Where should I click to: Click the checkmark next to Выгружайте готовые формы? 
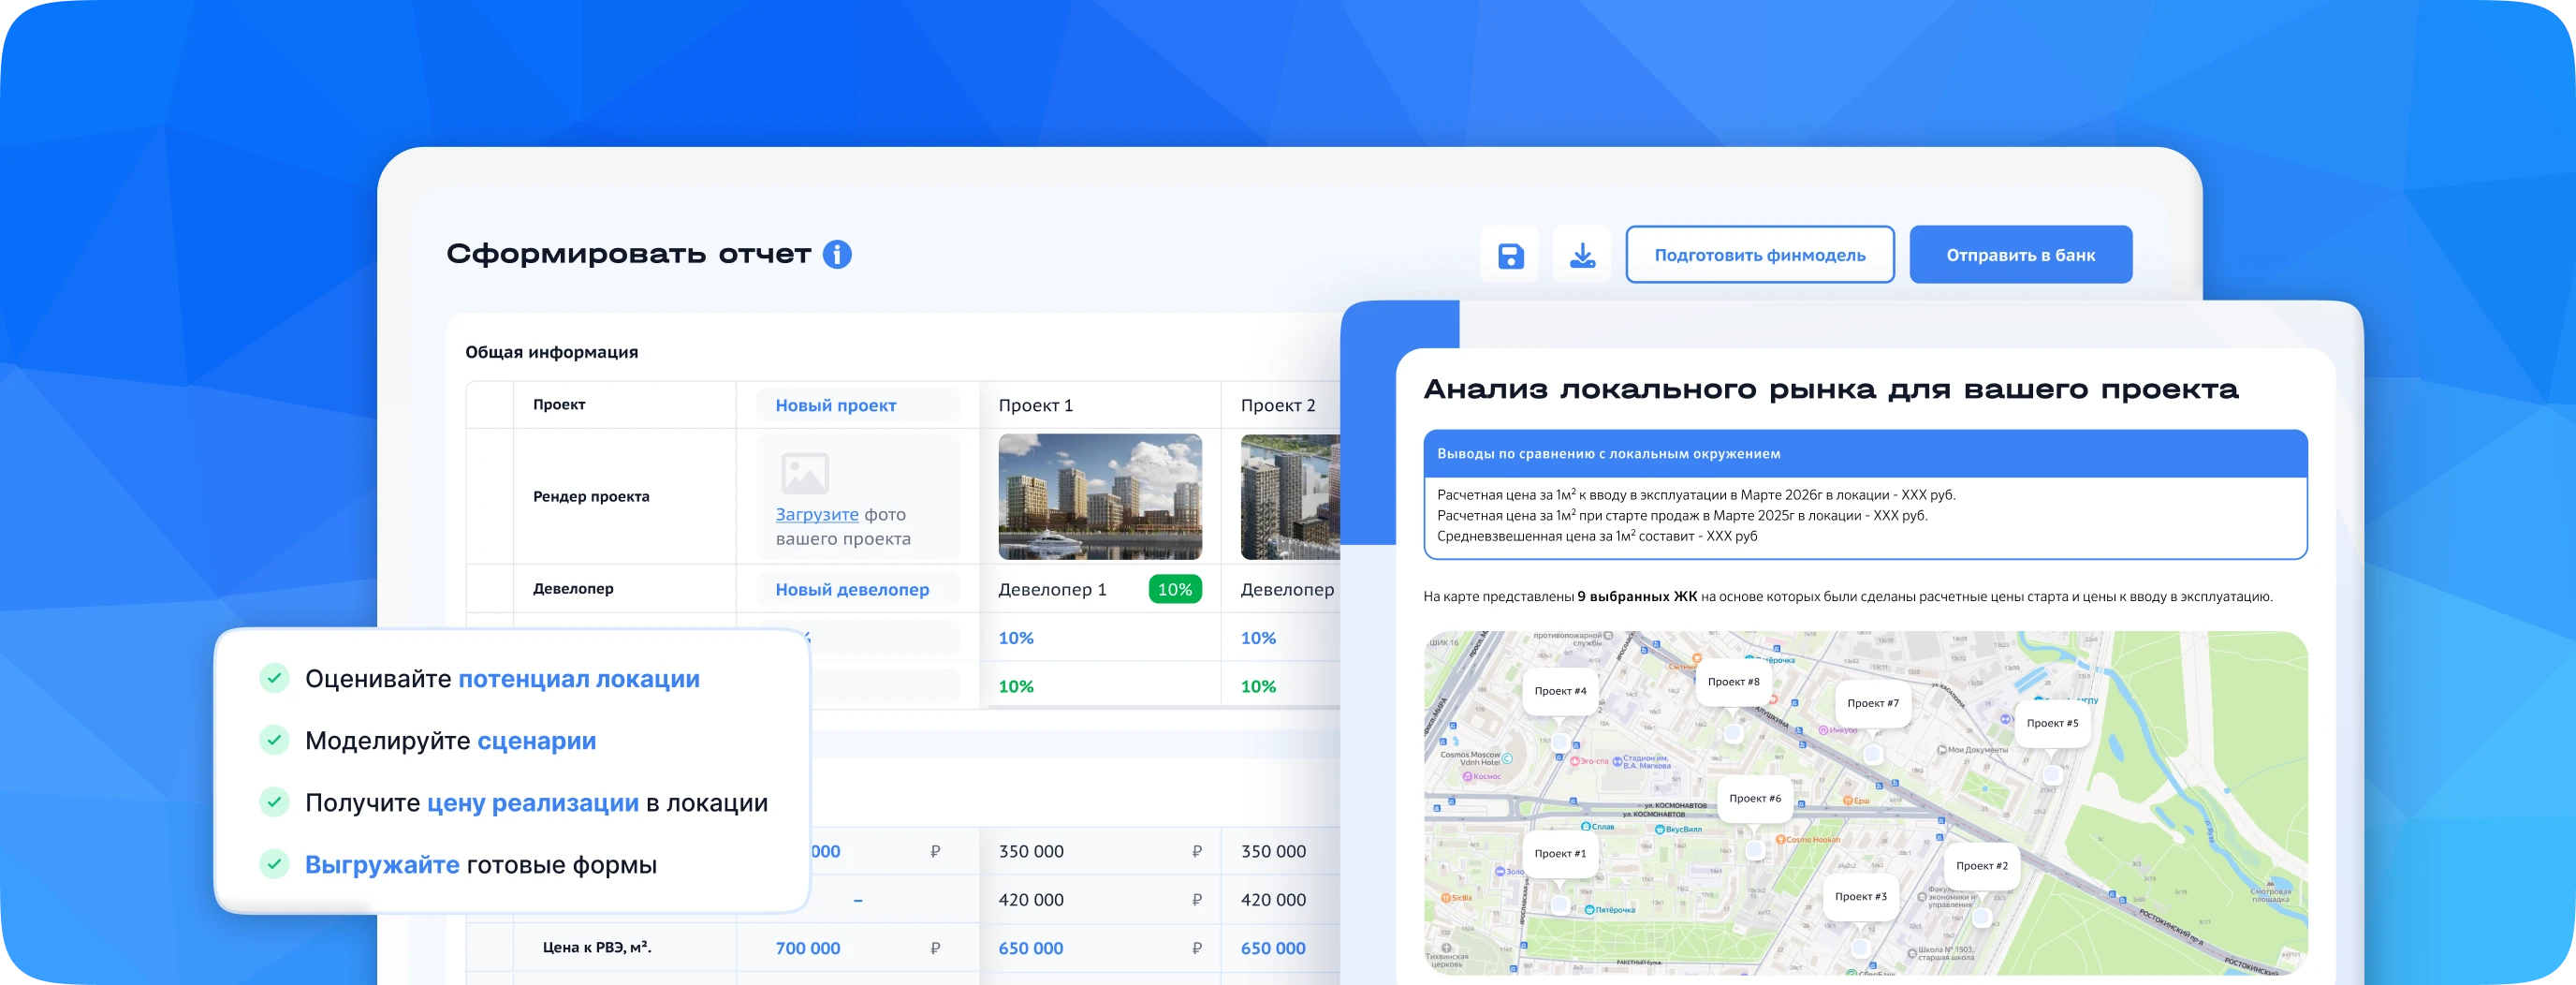point(274,865)
